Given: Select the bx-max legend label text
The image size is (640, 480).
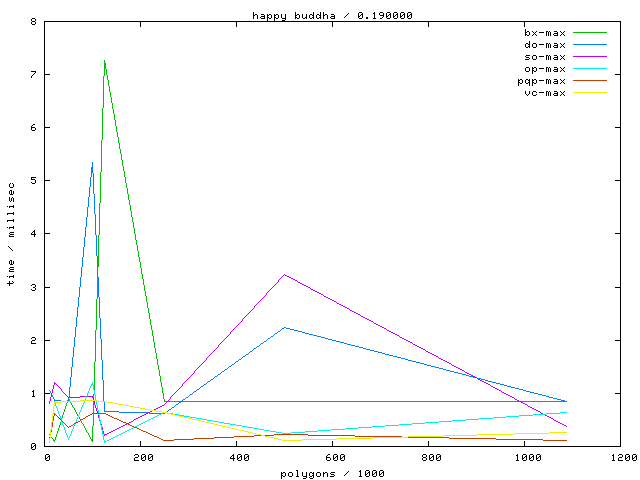Looking at the screenshot, I should 545,33.
